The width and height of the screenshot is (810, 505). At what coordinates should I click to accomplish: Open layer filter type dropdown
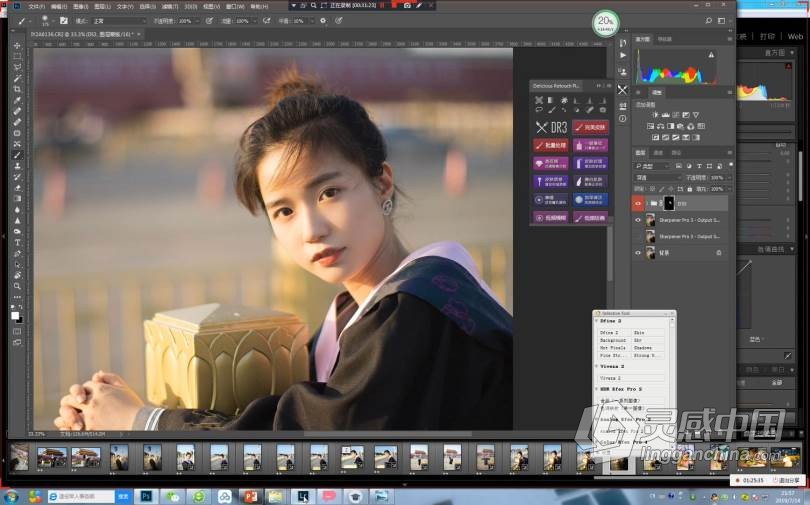(x=652, y=166)
